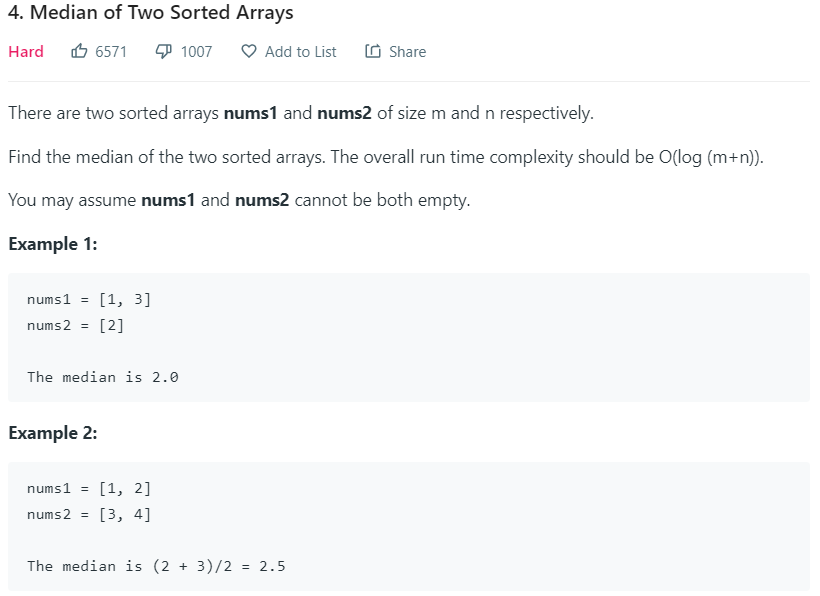Select the Hard difficulty label

26,51
